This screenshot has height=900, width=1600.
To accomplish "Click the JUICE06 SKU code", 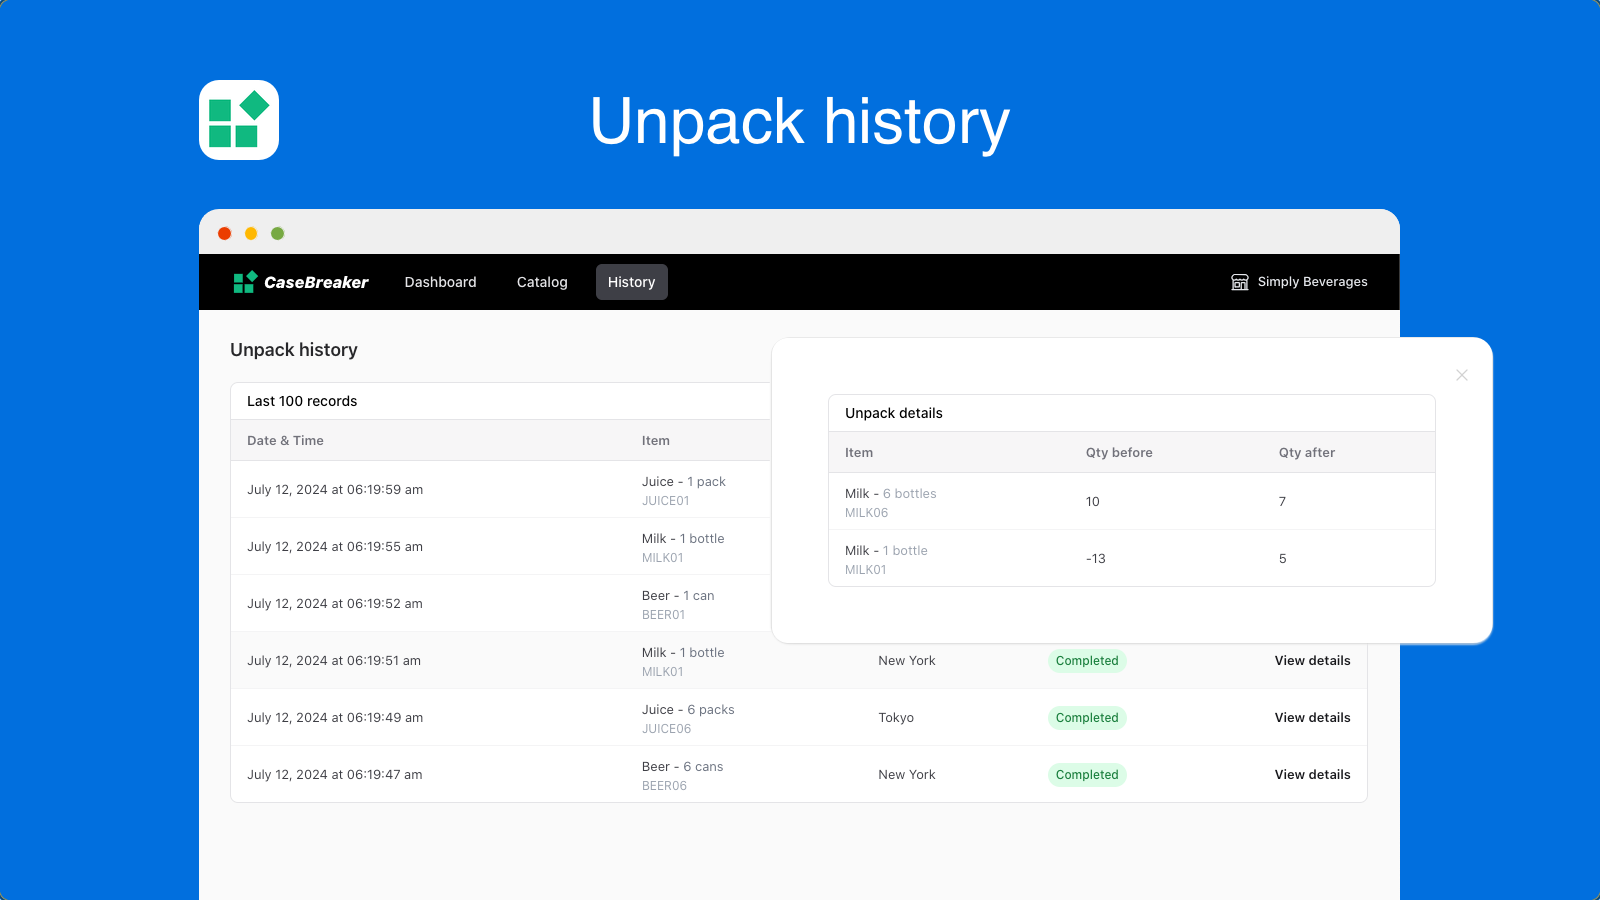I will click(666, 729).
